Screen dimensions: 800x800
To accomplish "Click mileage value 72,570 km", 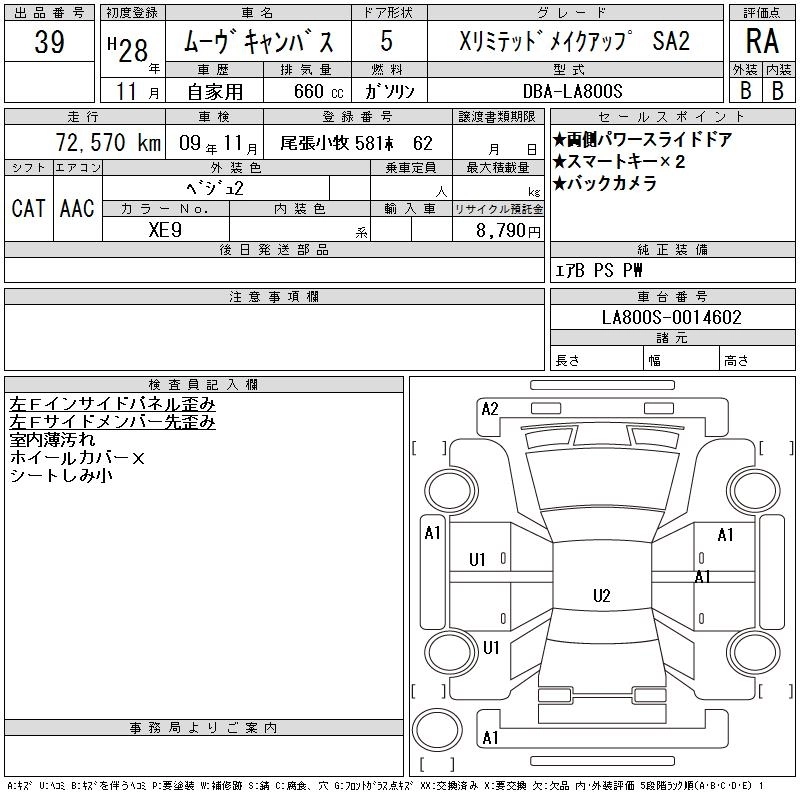I will 108,142.
